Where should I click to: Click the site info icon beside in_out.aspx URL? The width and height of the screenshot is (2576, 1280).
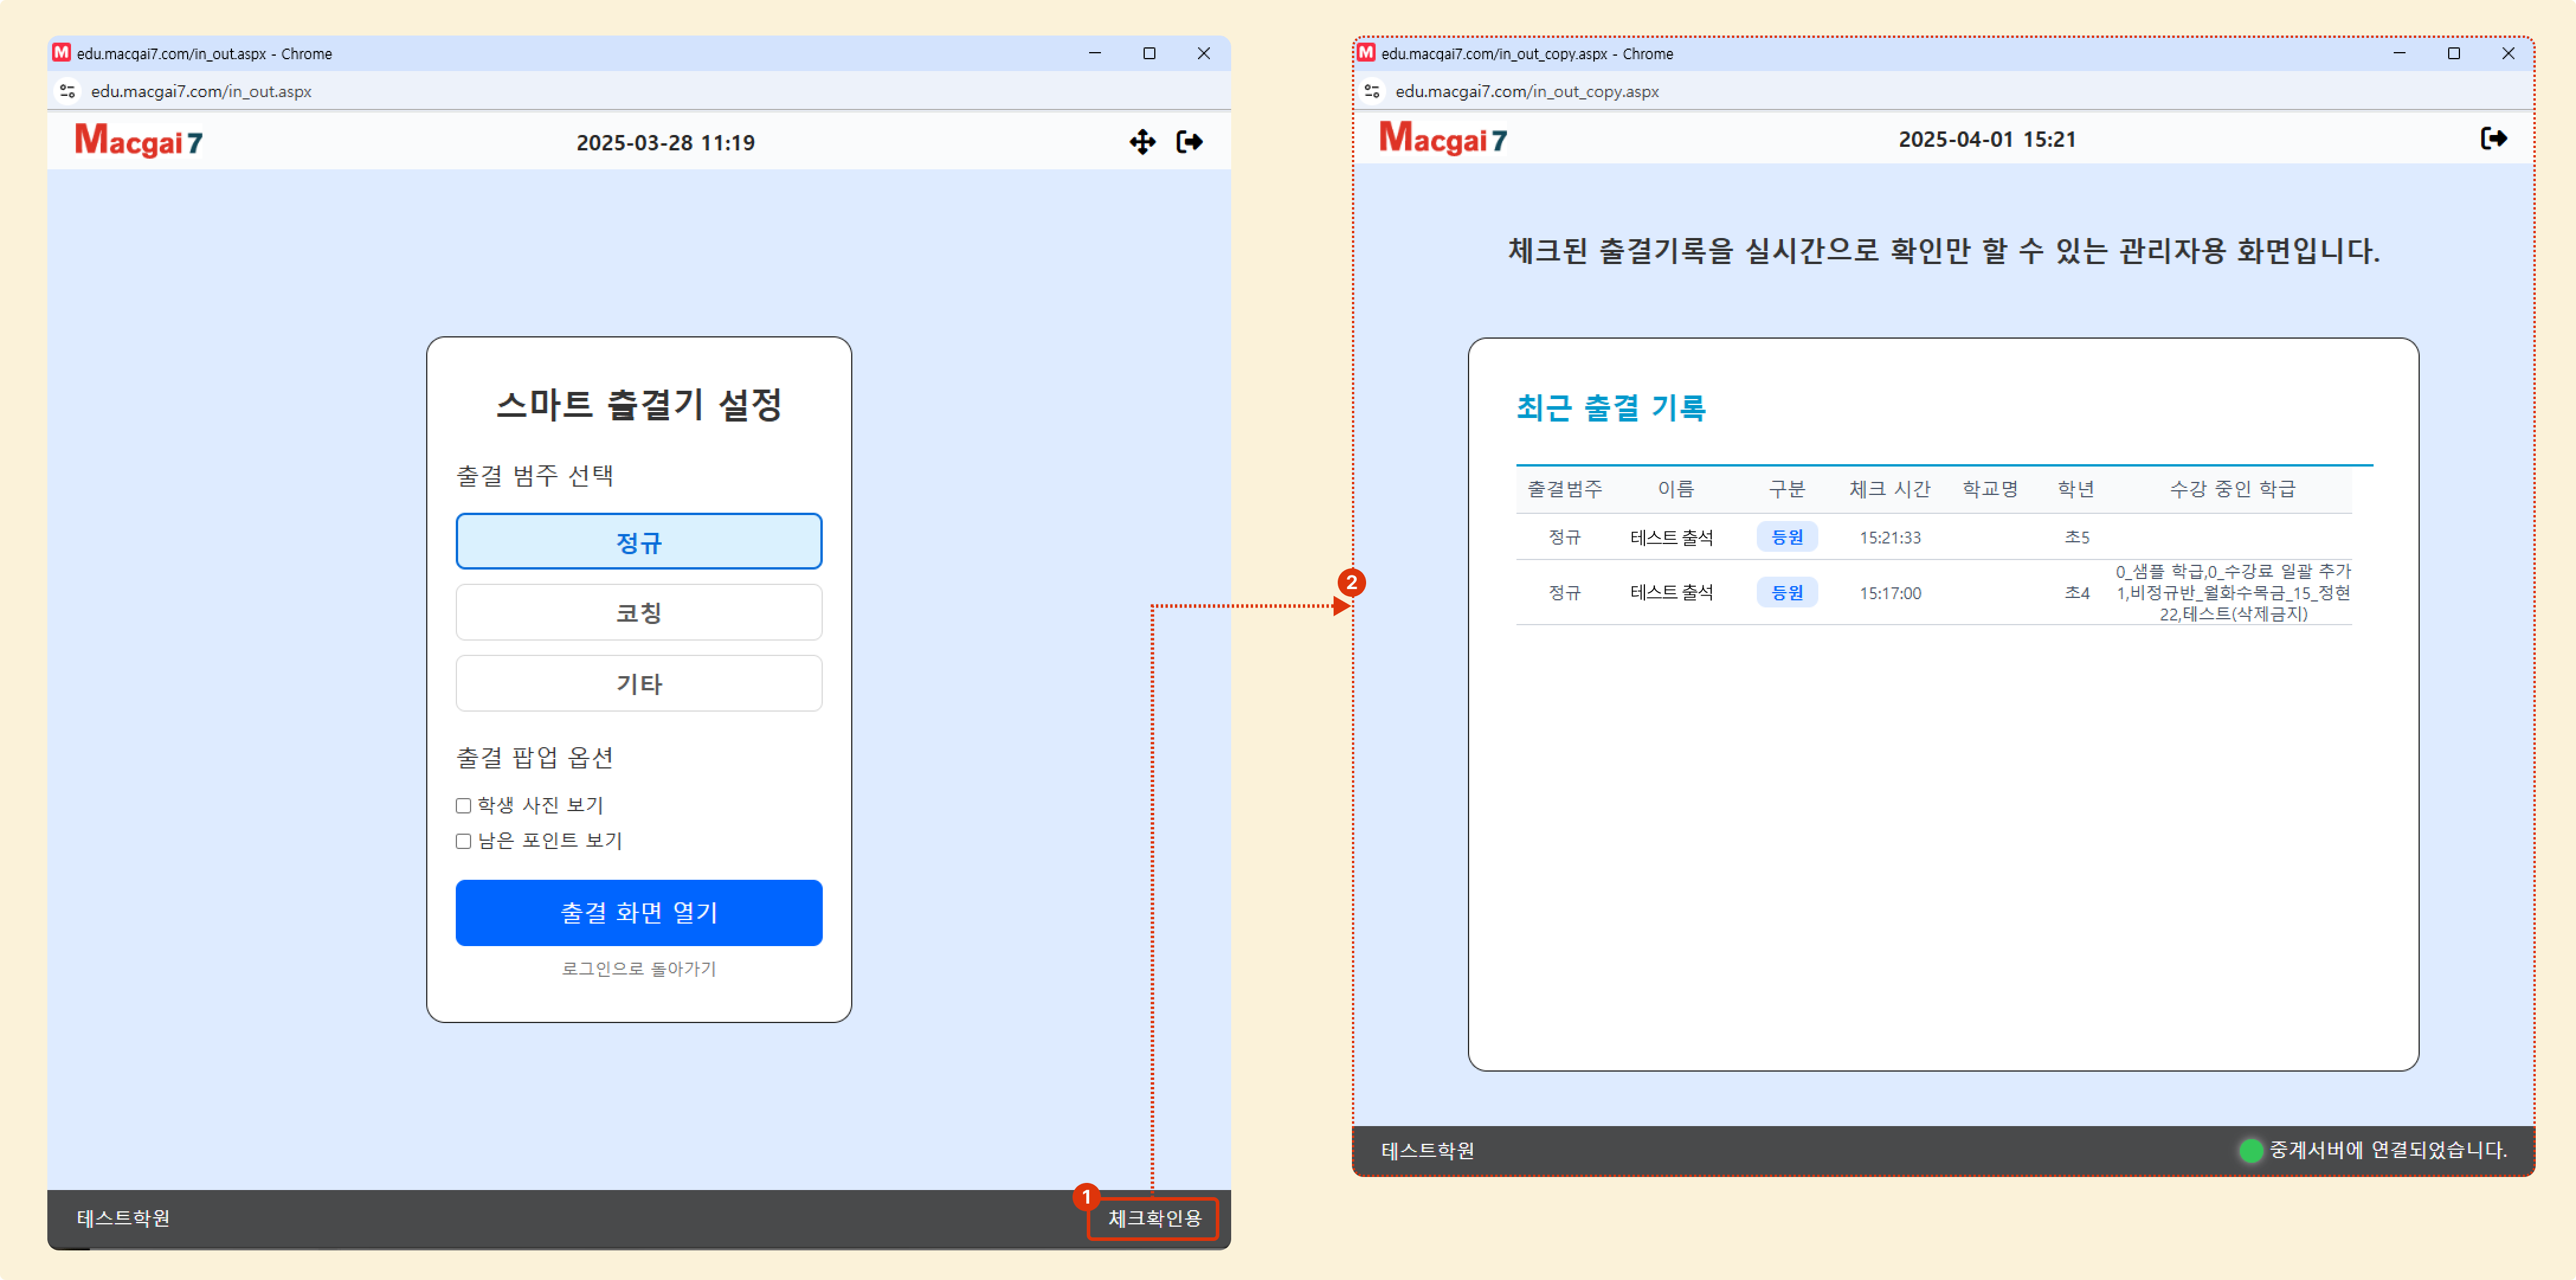[x=67, y=91]
